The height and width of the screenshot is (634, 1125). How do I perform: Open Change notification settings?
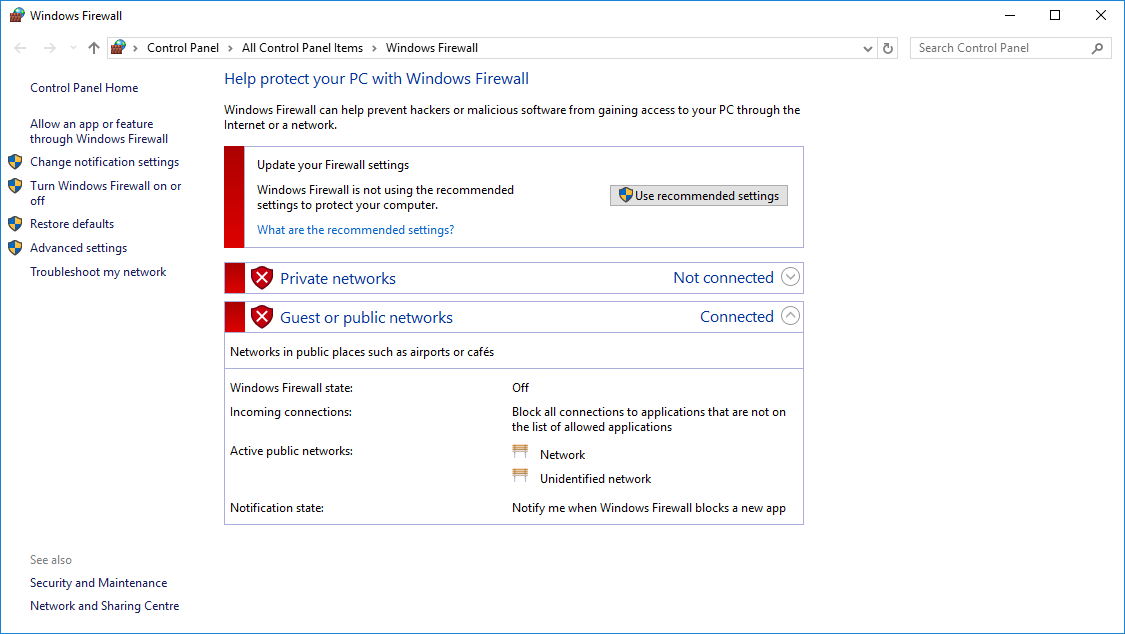tap(105, 162)
